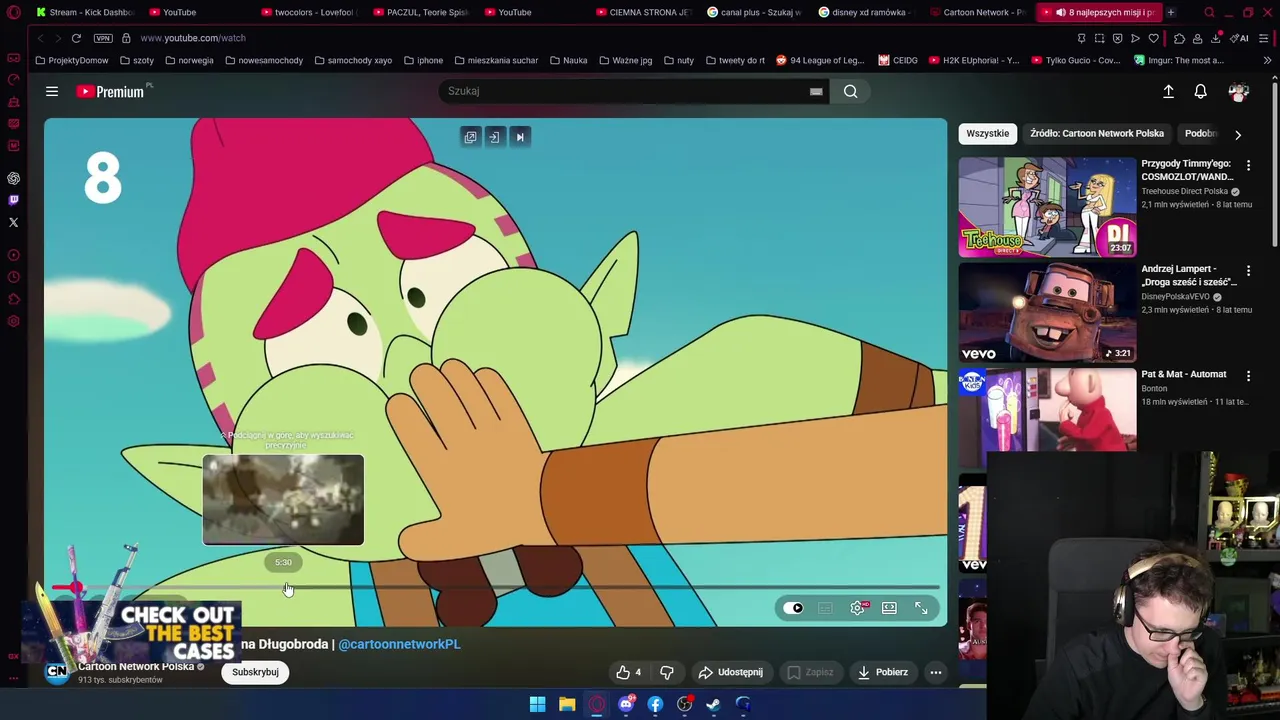Open Steam from the taskbar
1280x720 pixels.
[713, 704]
